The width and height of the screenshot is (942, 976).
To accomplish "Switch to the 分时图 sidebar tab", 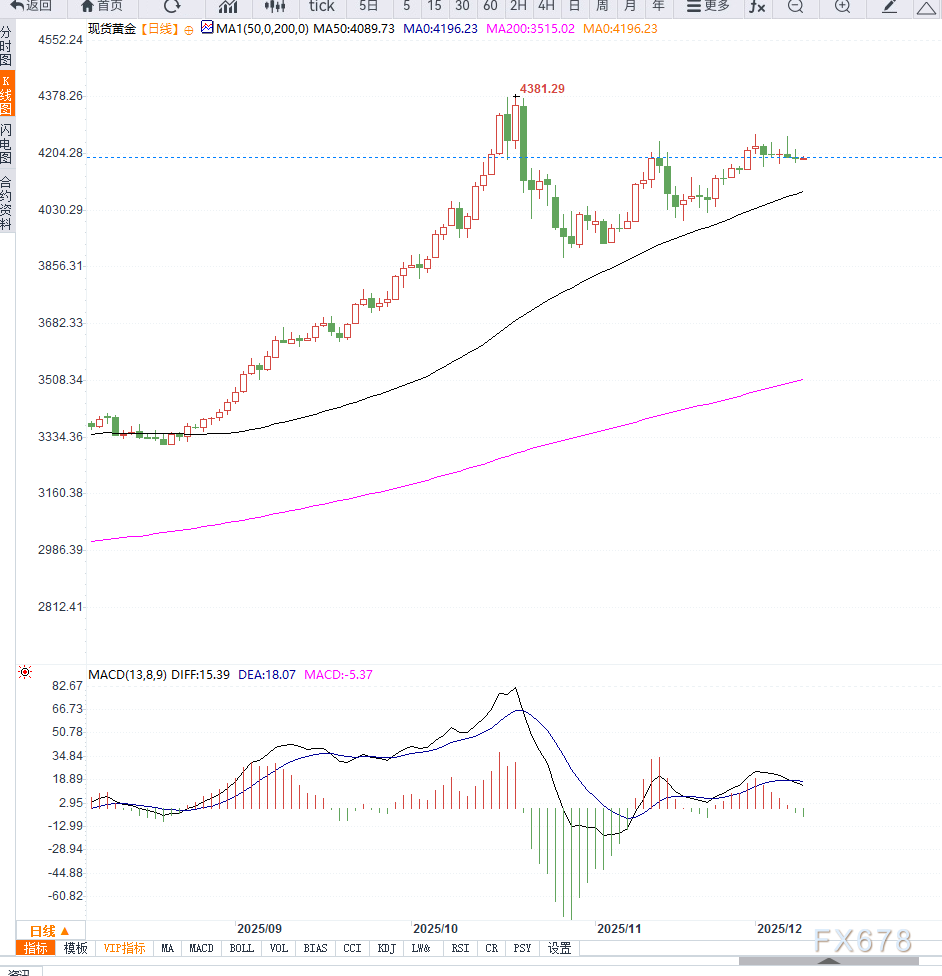I will tap(8, 45).
